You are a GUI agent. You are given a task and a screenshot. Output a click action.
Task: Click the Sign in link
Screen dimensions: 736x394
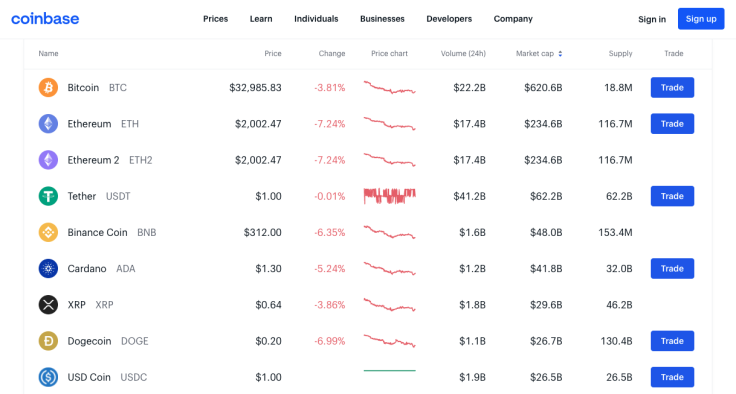click(x=652, y=19)
